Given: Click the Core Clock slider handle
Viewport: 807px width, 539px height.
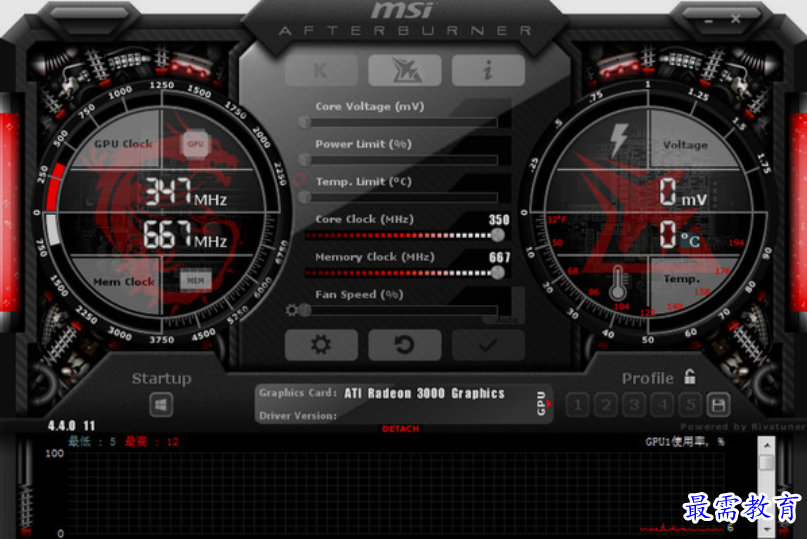Looking at the screenshot, I should coord(498,235).
